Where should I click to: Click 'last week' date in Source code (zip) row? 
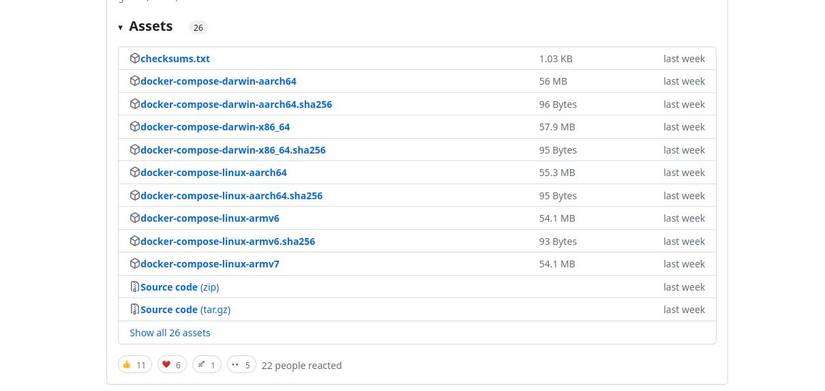[684, 287]
